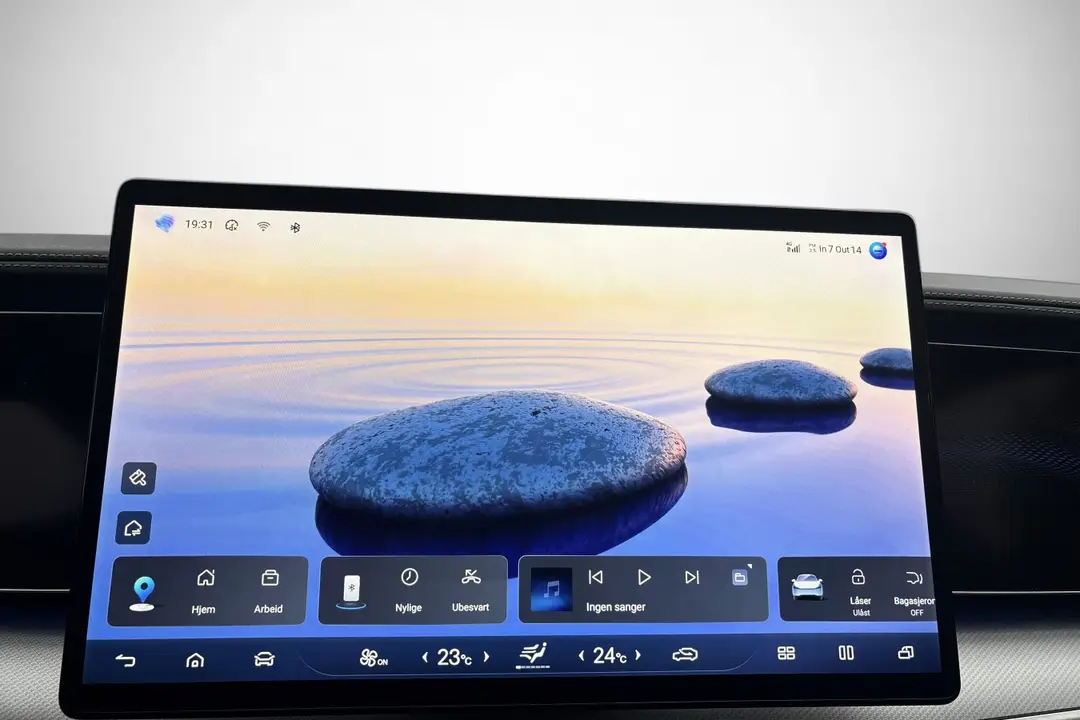Image resolution: width=1080 pixels, height=720 pixels.
Task: Adjust the seat airflow direction control
Action: tap(533, 654)
